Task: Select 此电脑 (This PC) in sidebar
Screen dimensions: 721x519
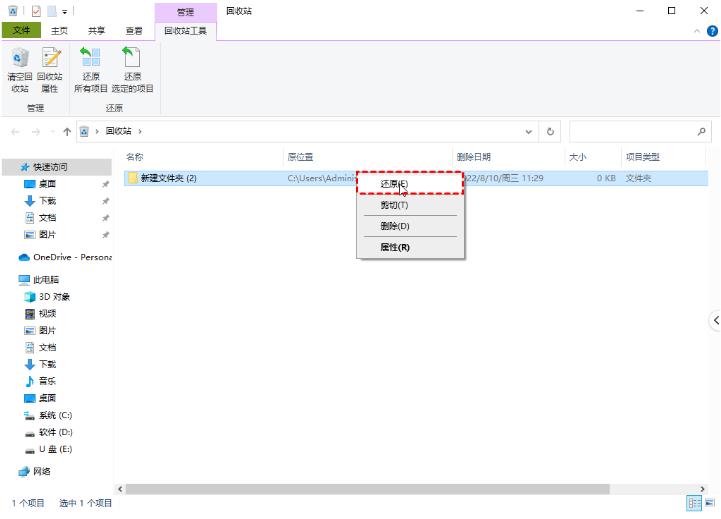Action: tap(39, 279)
